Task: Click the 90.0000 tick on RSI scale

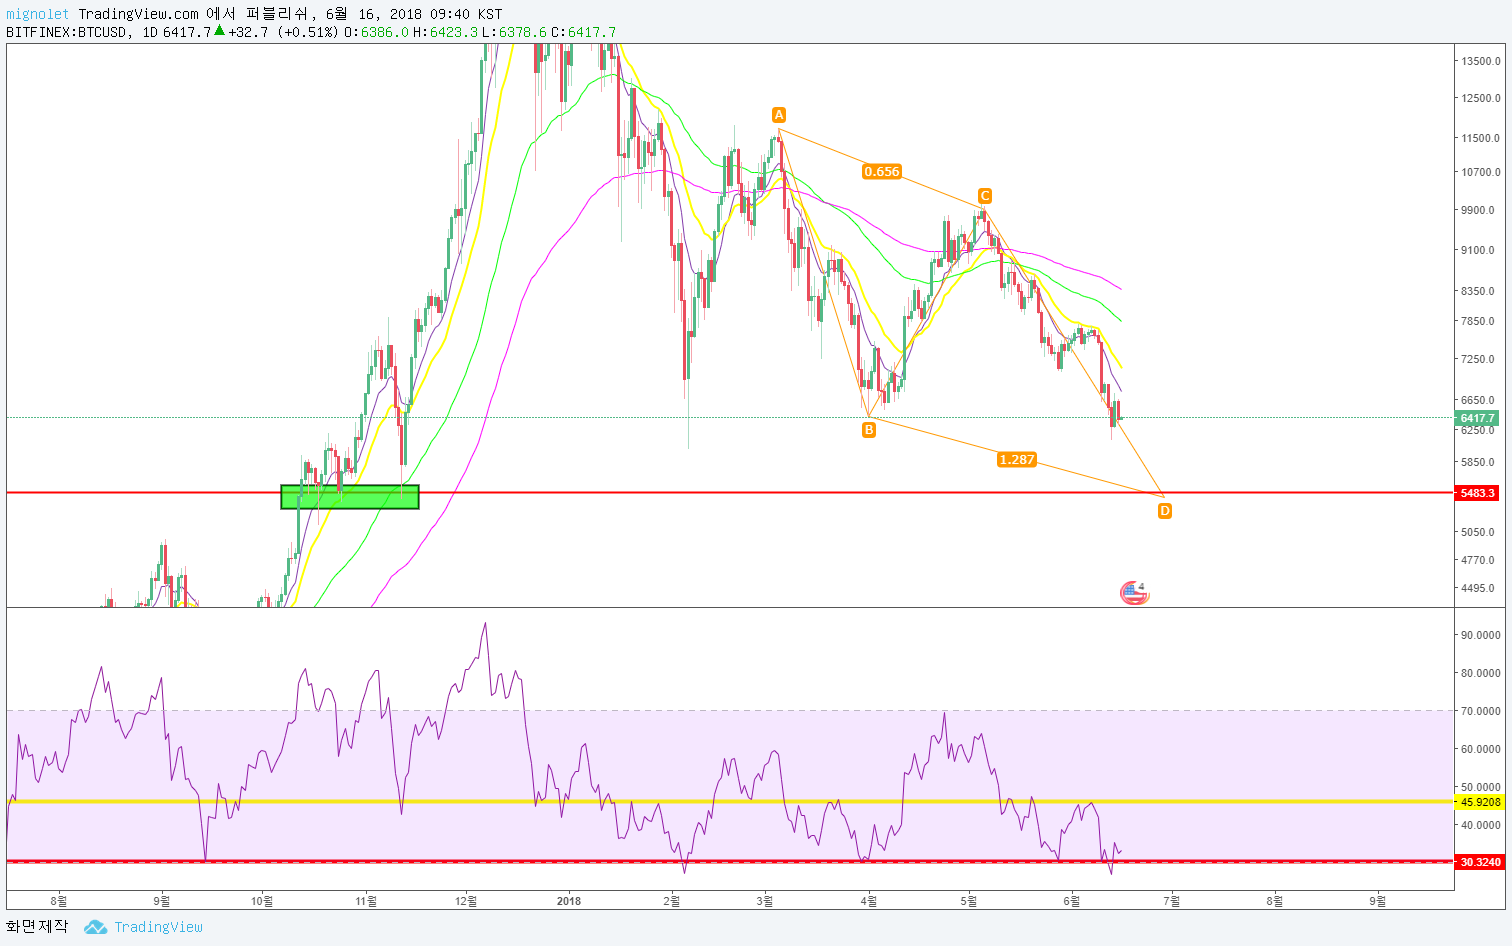Action: click(1480, 635)
